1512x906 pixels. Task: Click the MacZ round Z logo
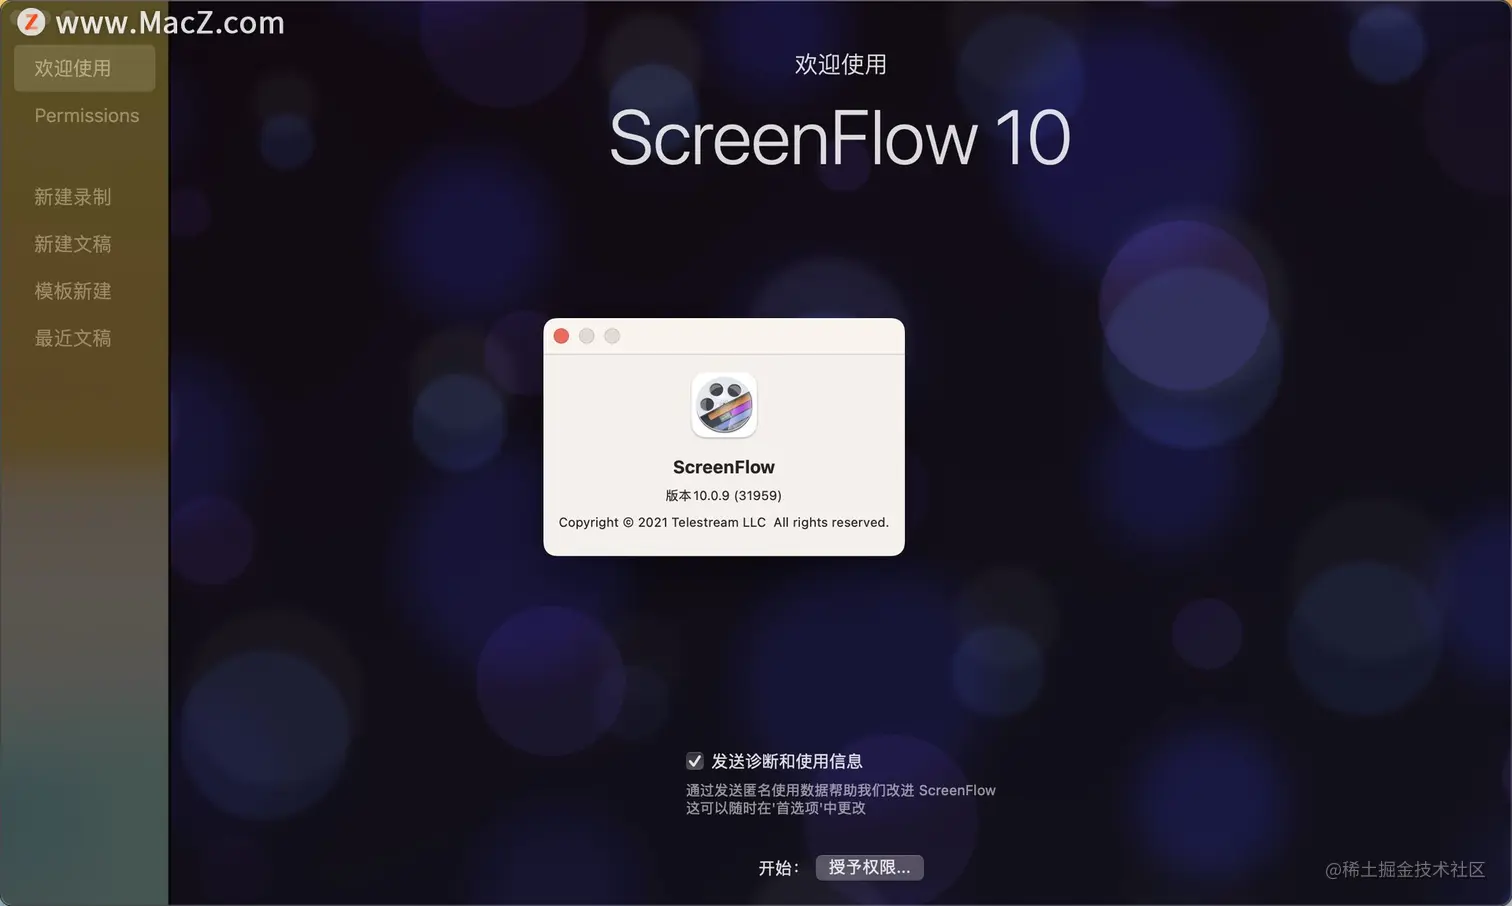tap(31, 21)
